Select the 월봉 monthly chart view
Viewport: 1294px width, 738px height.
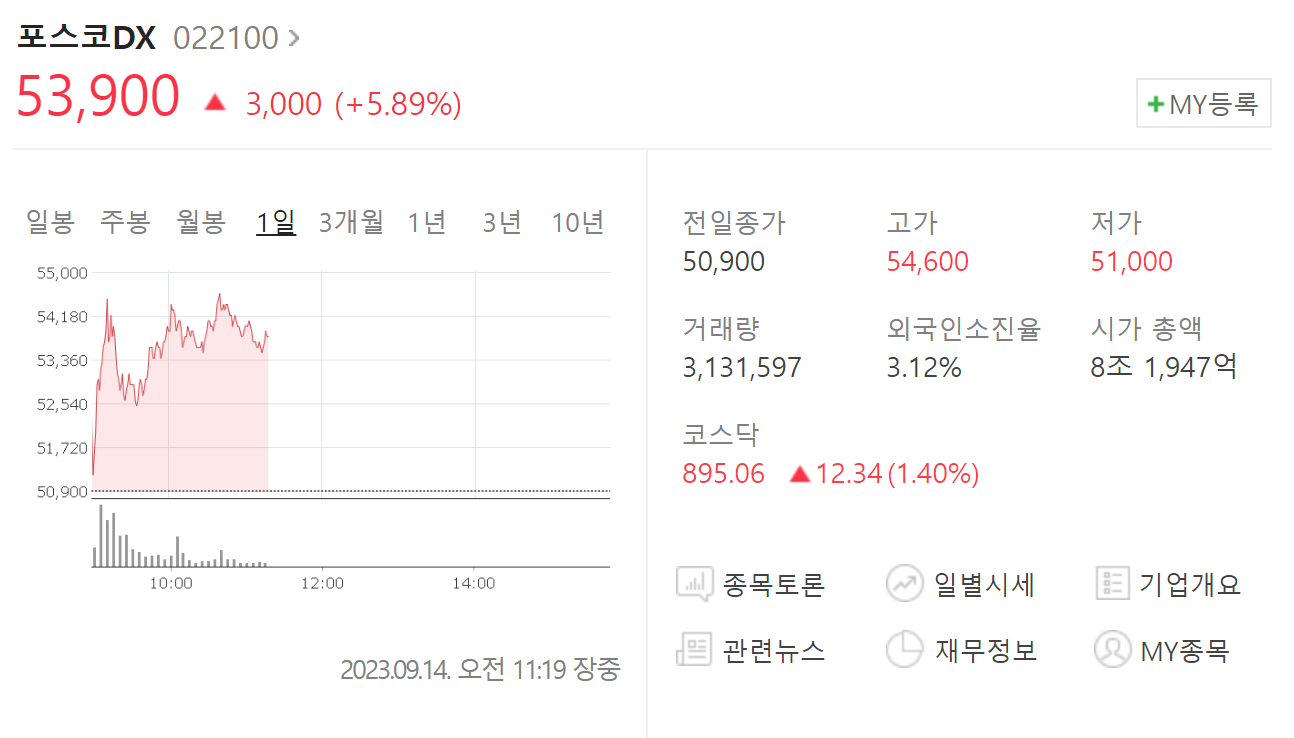199,222
